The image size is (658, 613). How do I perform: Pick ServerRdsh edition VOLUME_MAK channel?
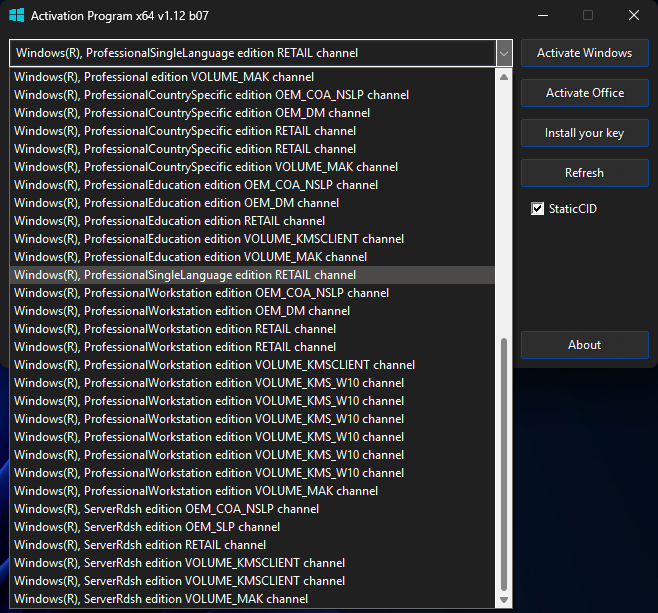click(252, 599)
